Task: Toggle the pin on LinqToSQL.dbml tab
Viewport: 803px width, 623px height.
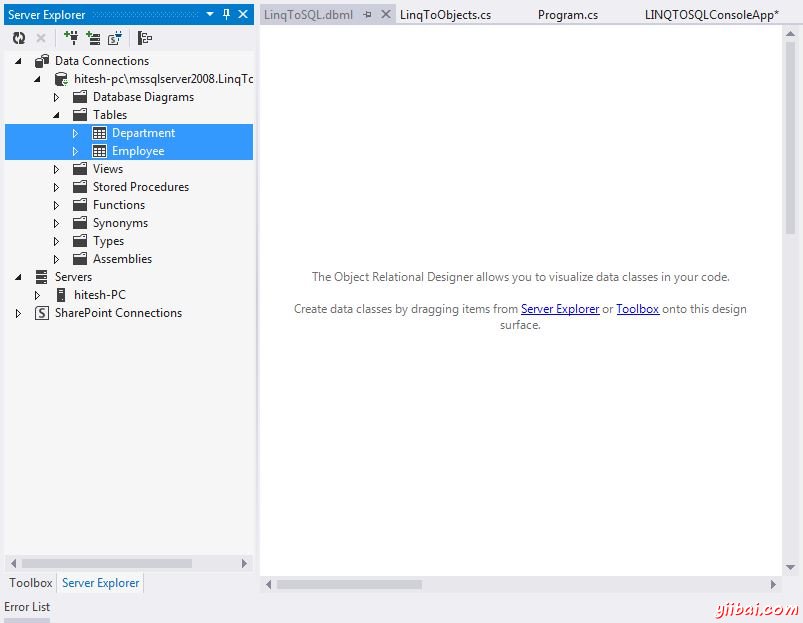Action: [368, 15]
